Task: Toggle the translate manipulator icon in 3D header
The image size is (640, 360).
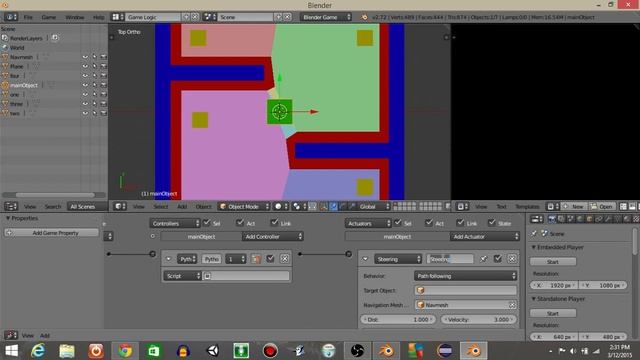Action: coord(333,207)
